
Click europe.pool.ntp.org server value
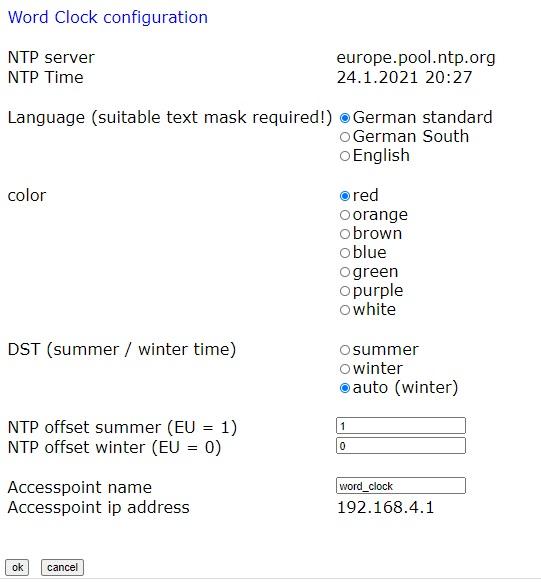416,58
